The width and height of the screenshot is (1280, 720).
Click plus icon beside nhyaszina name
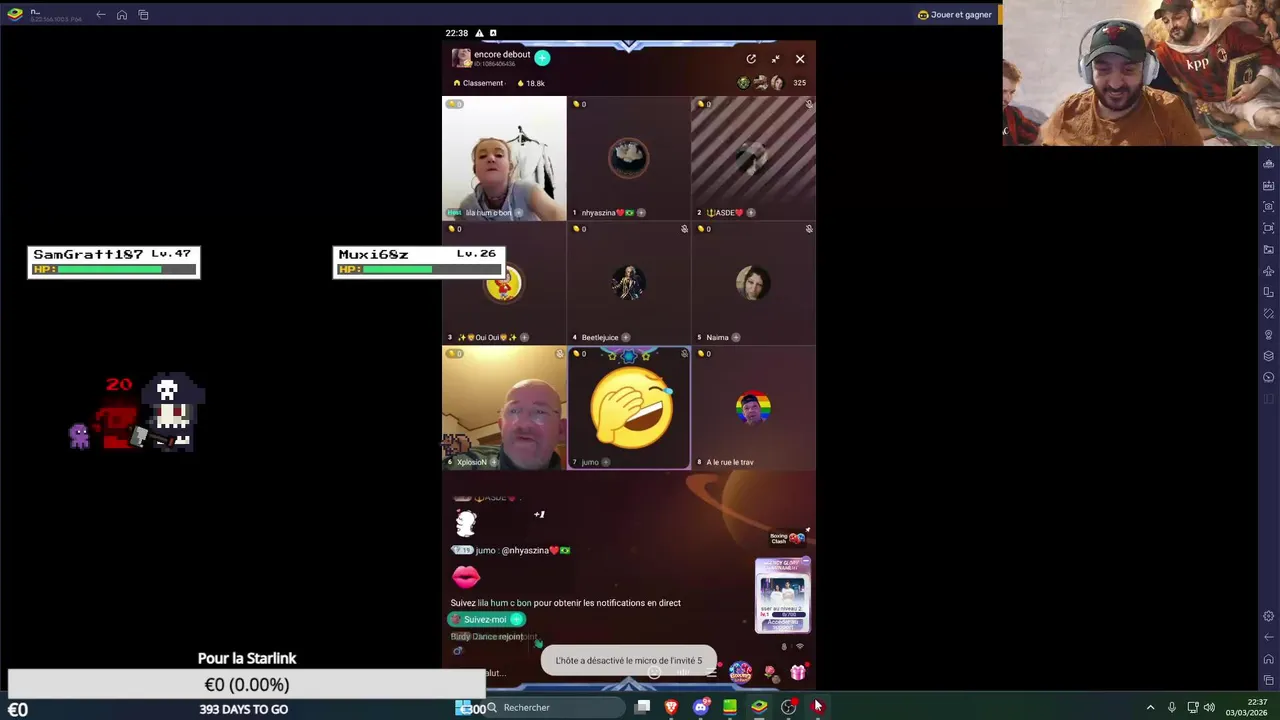[x=641, y=213]
